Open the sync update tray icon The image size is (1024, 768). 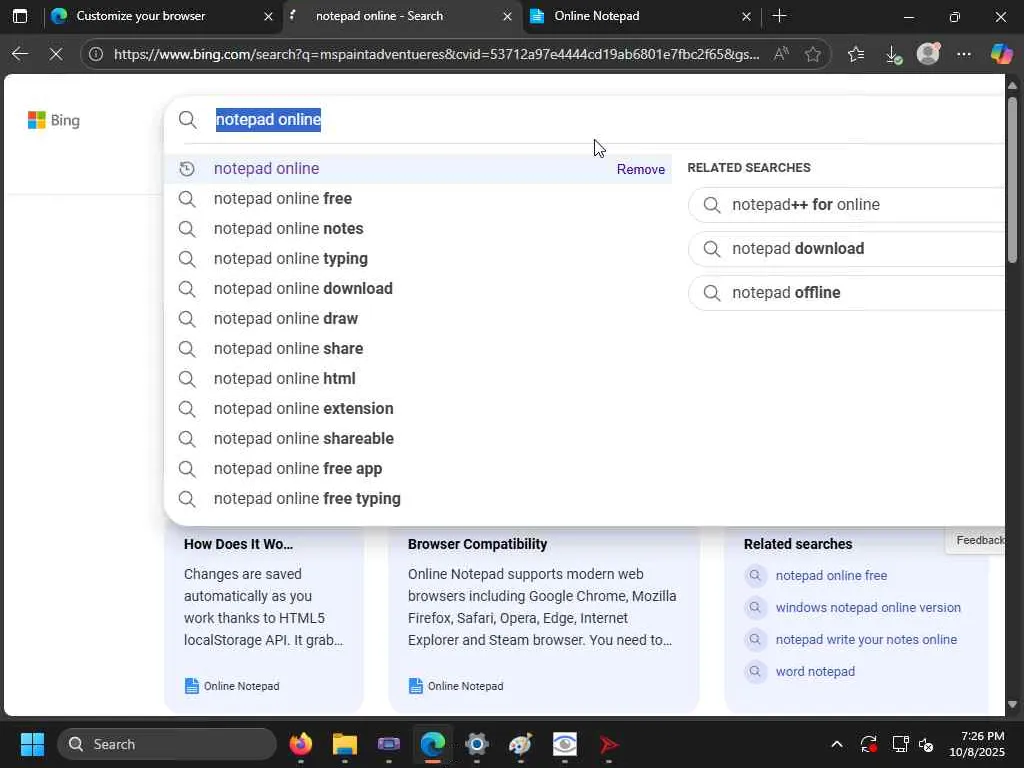[x=869, y=744]
